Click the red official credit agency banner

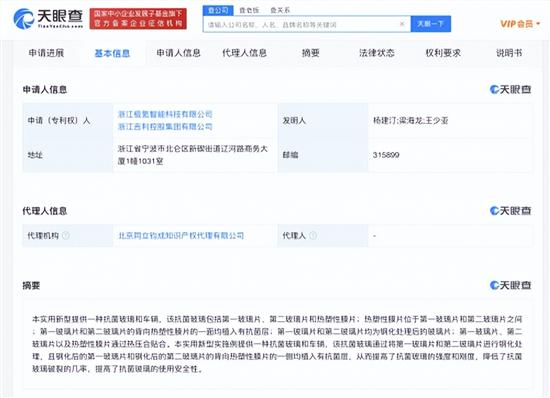(138, 19)
